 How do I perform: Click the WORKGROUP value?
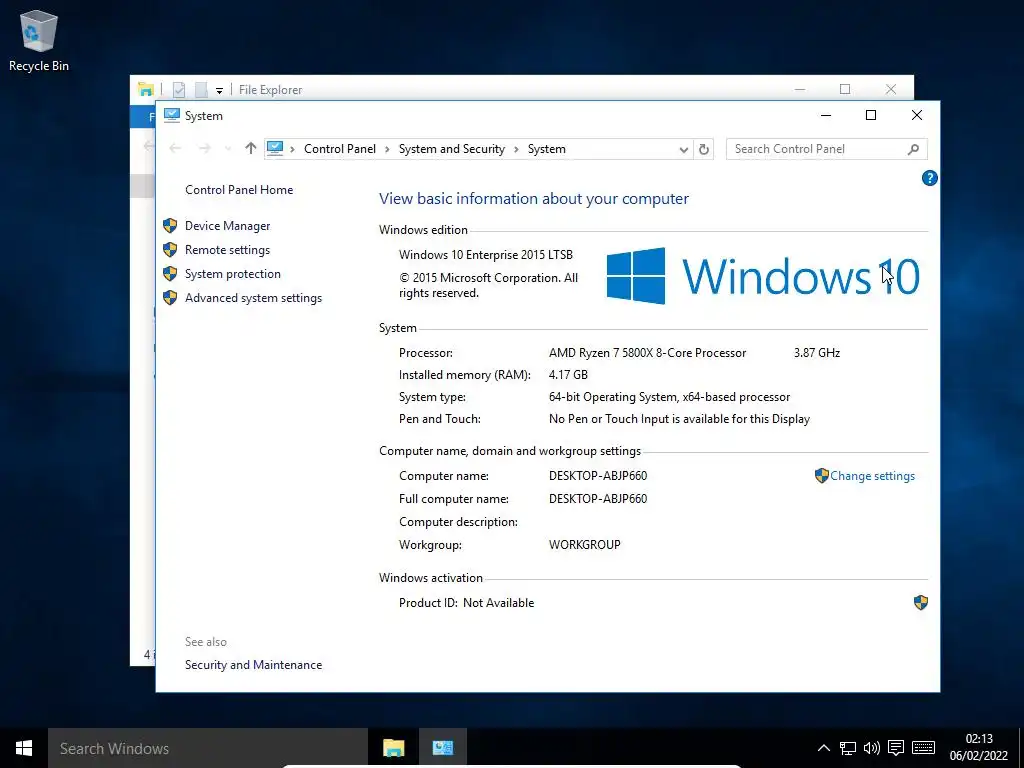pyautogui.click(x=584, y=545)
